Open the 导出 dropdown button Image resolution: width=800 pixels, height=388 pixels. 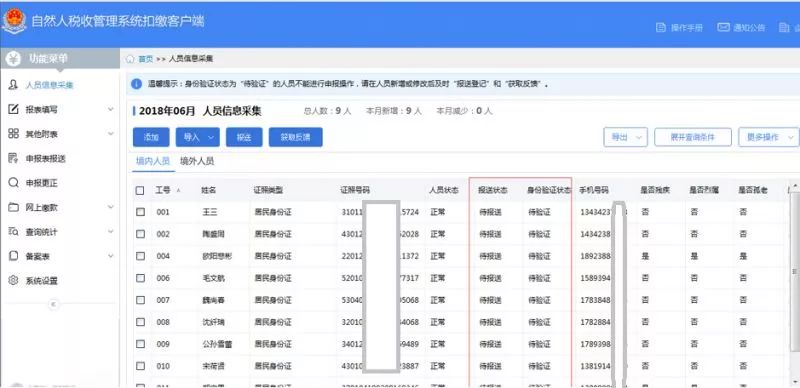(x=626, y=137)
